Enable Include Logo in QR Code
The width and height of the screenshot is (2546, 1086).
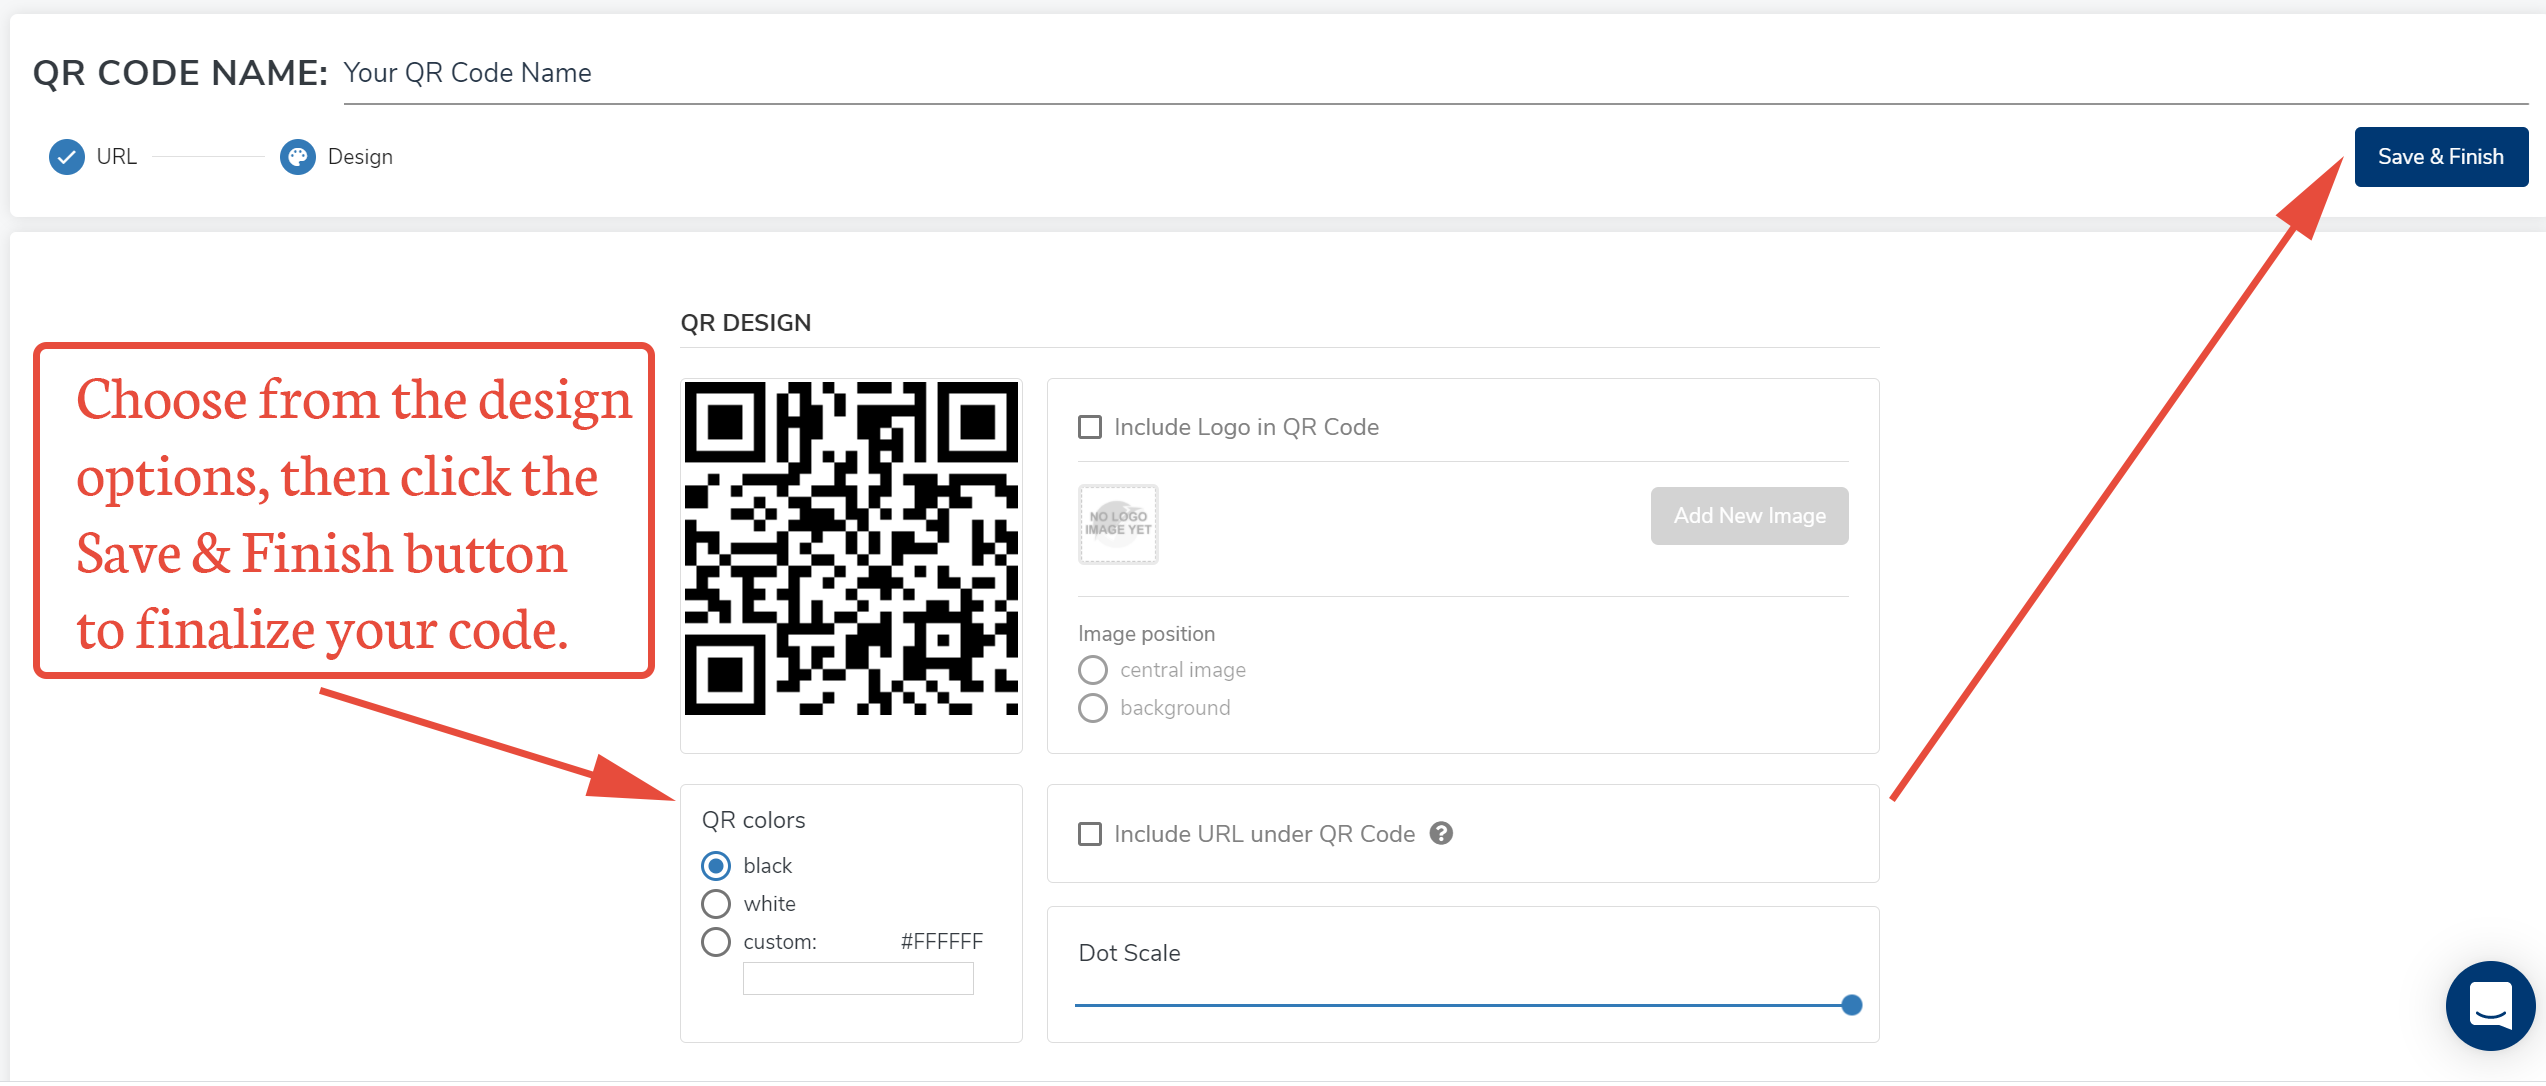pos(1090,426)
